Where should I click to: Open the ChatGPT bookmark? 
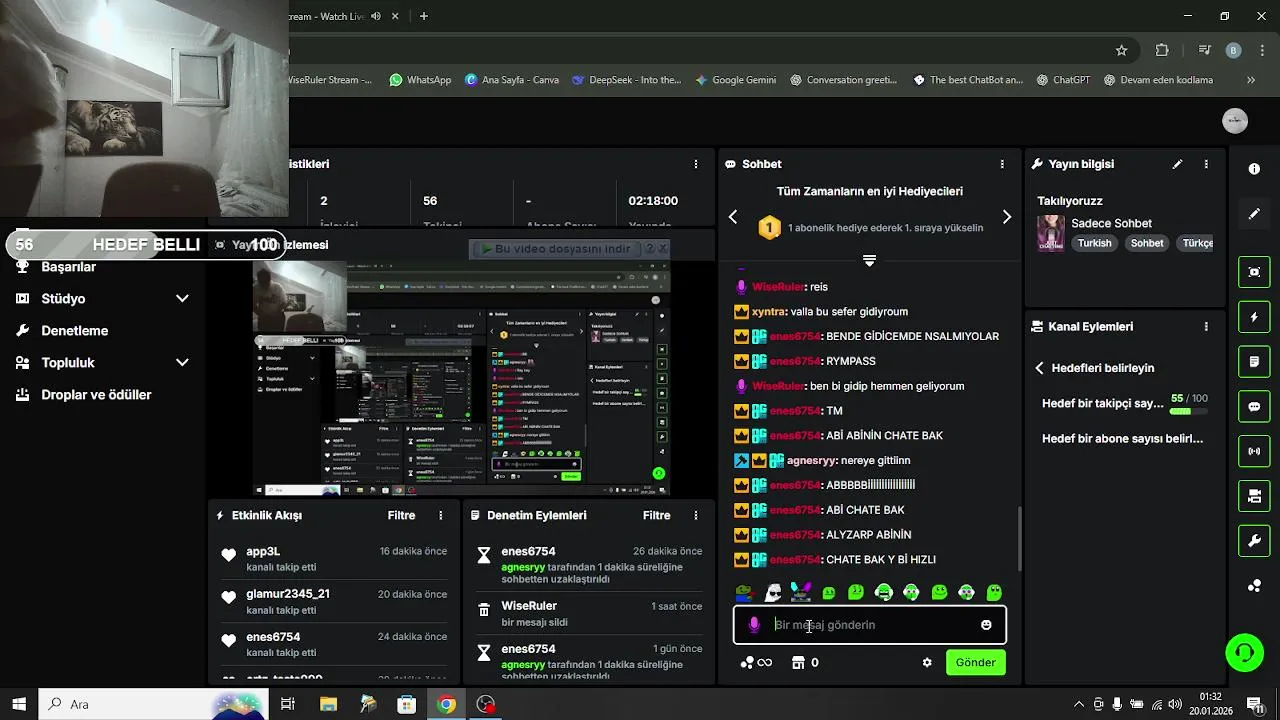[x=1063, y=80]
